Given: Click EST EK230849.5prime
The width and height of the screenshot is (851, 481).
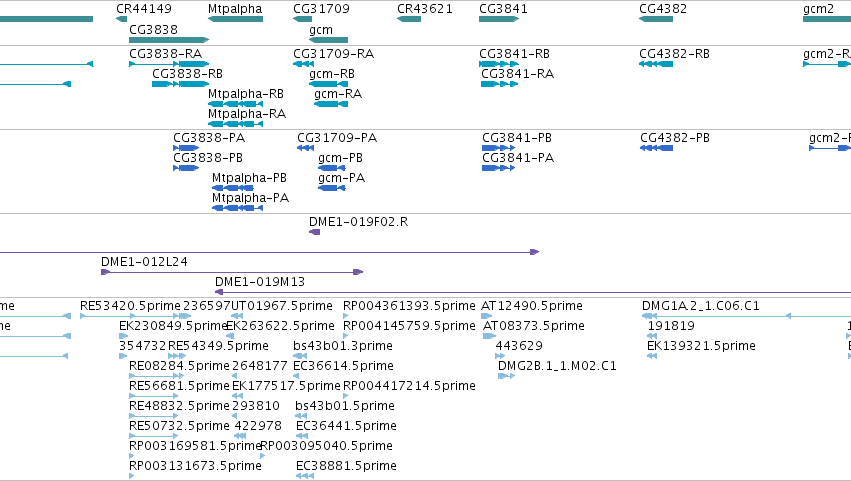Looking at the screenshot, I should click(x=173, y=326).
